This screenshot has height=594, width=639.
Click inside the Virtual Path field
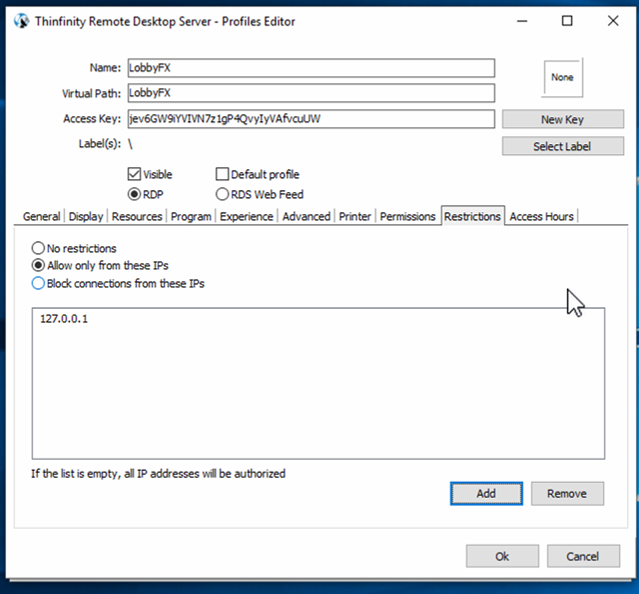pos(310,93)
